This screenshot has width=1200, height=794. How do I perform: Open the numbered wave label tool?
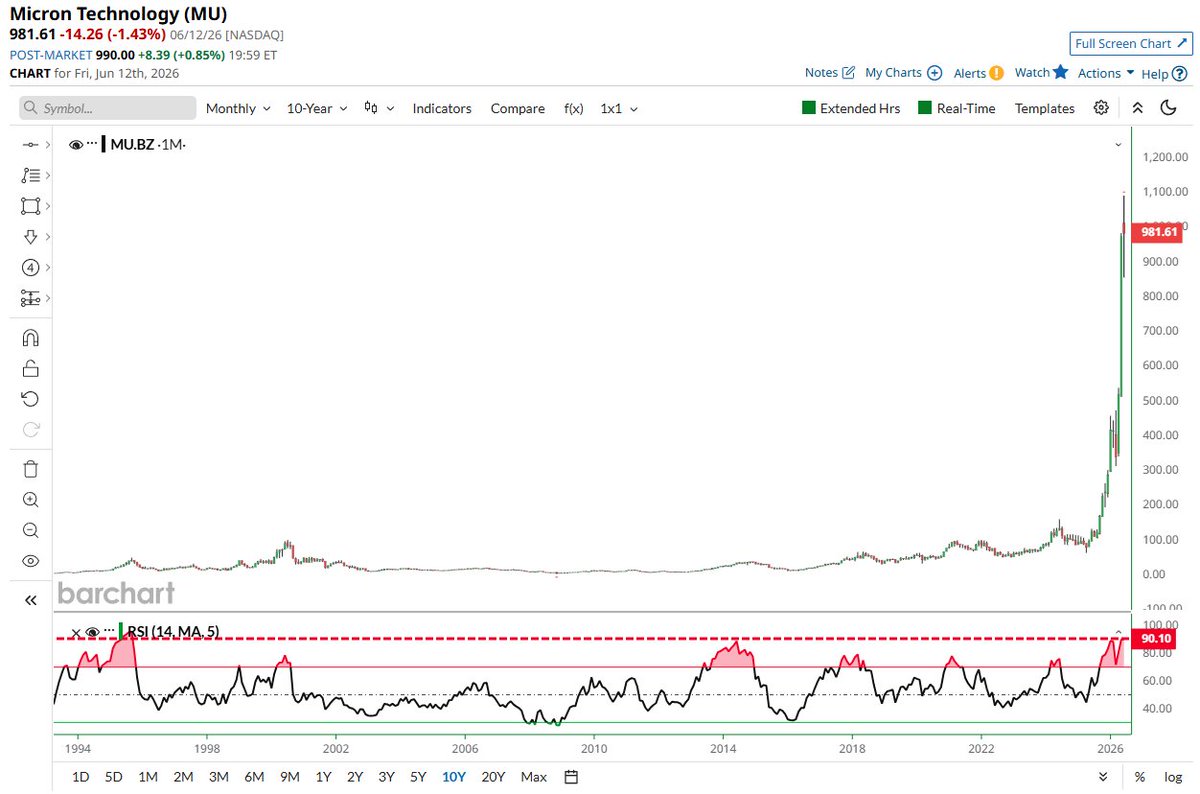coord(30,268)
